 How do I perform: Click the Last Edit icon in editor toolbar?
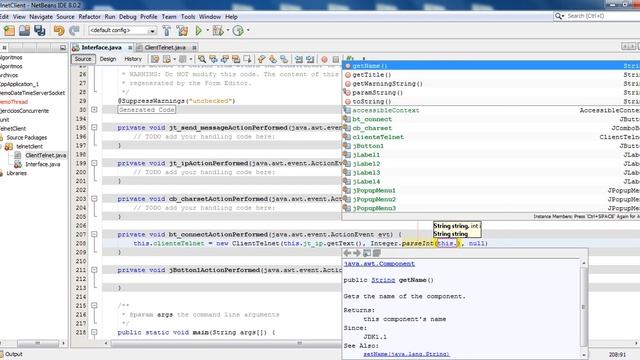tap(155, 59)
